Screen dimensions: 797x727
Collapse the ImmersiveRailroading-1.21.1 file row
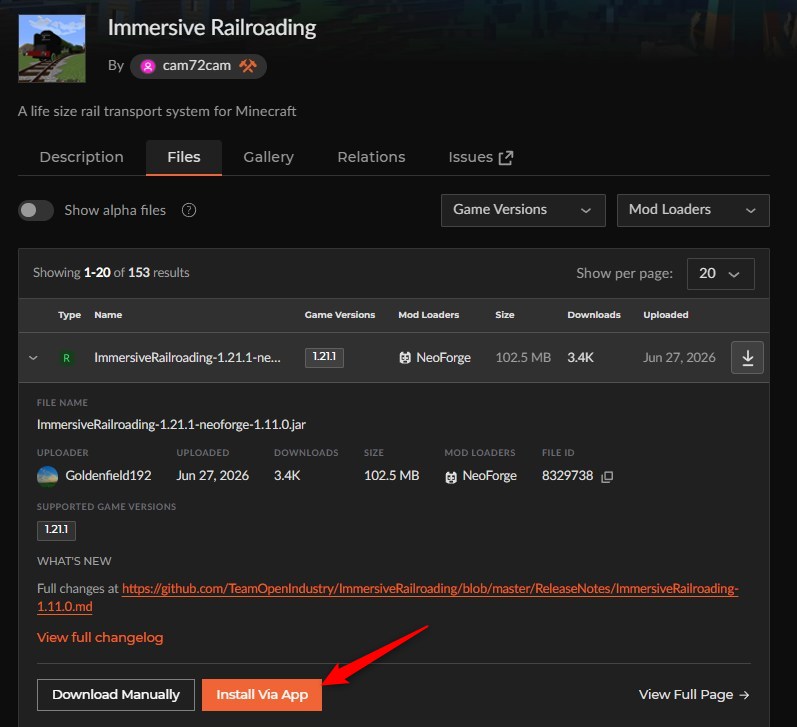(x=34, y=357)
